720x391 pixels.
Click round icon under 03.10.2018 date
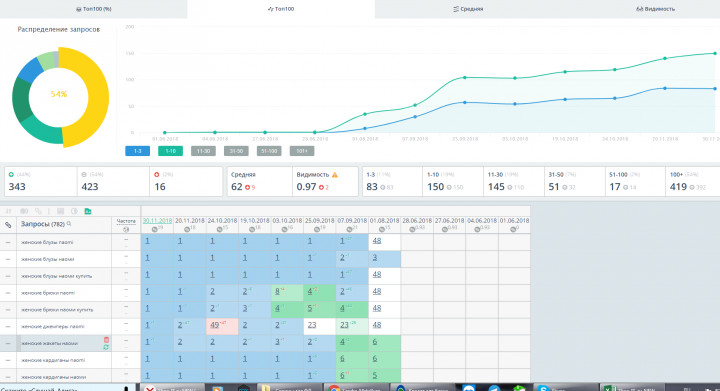point(285,229)
